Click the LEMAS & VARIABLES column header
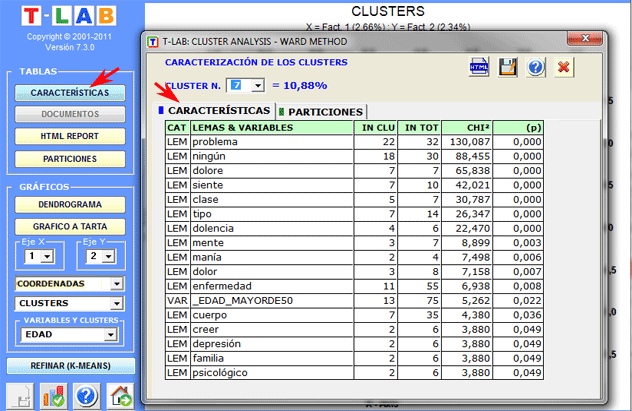The image size is (632, 411). (272, 128)
